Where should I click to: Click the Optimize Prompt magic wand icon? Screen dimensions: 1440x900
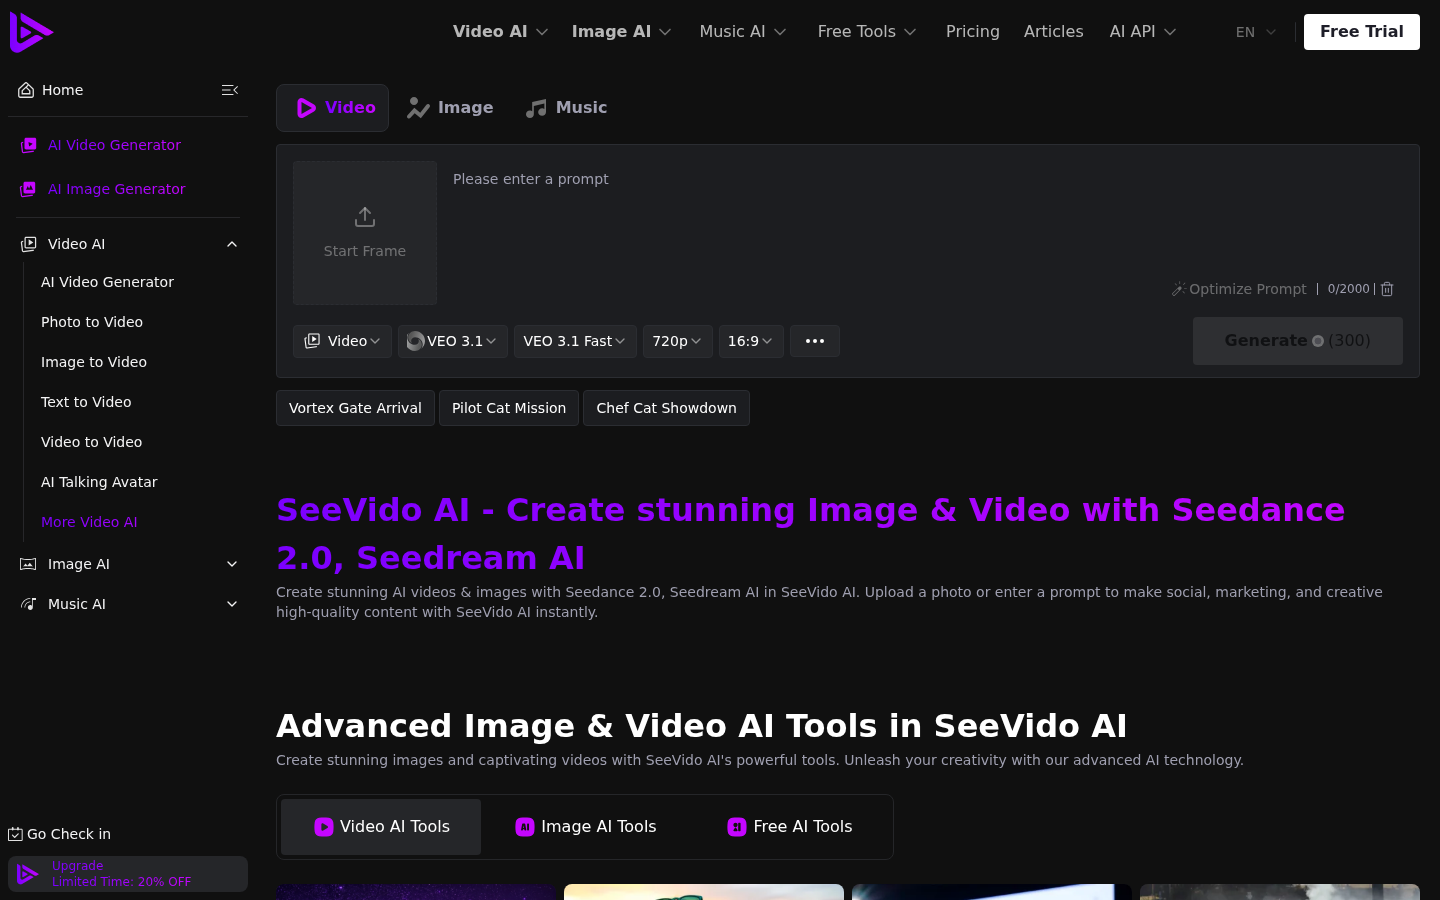coord(1178,289)
